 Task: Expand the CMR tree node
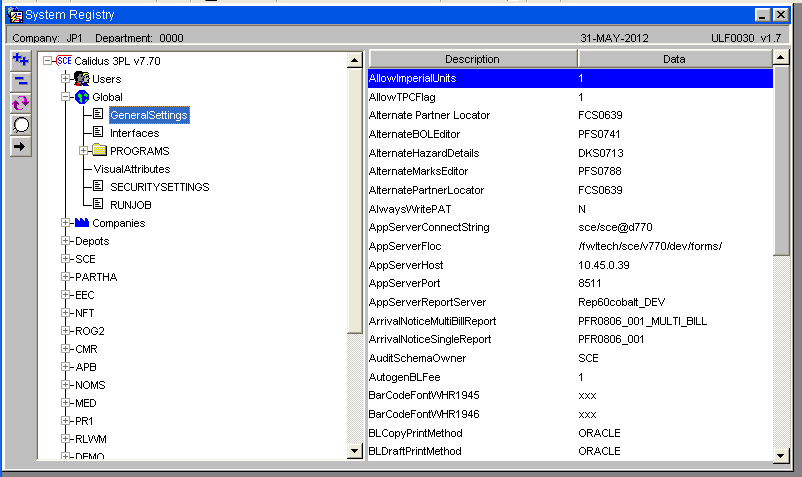point(65,349)
